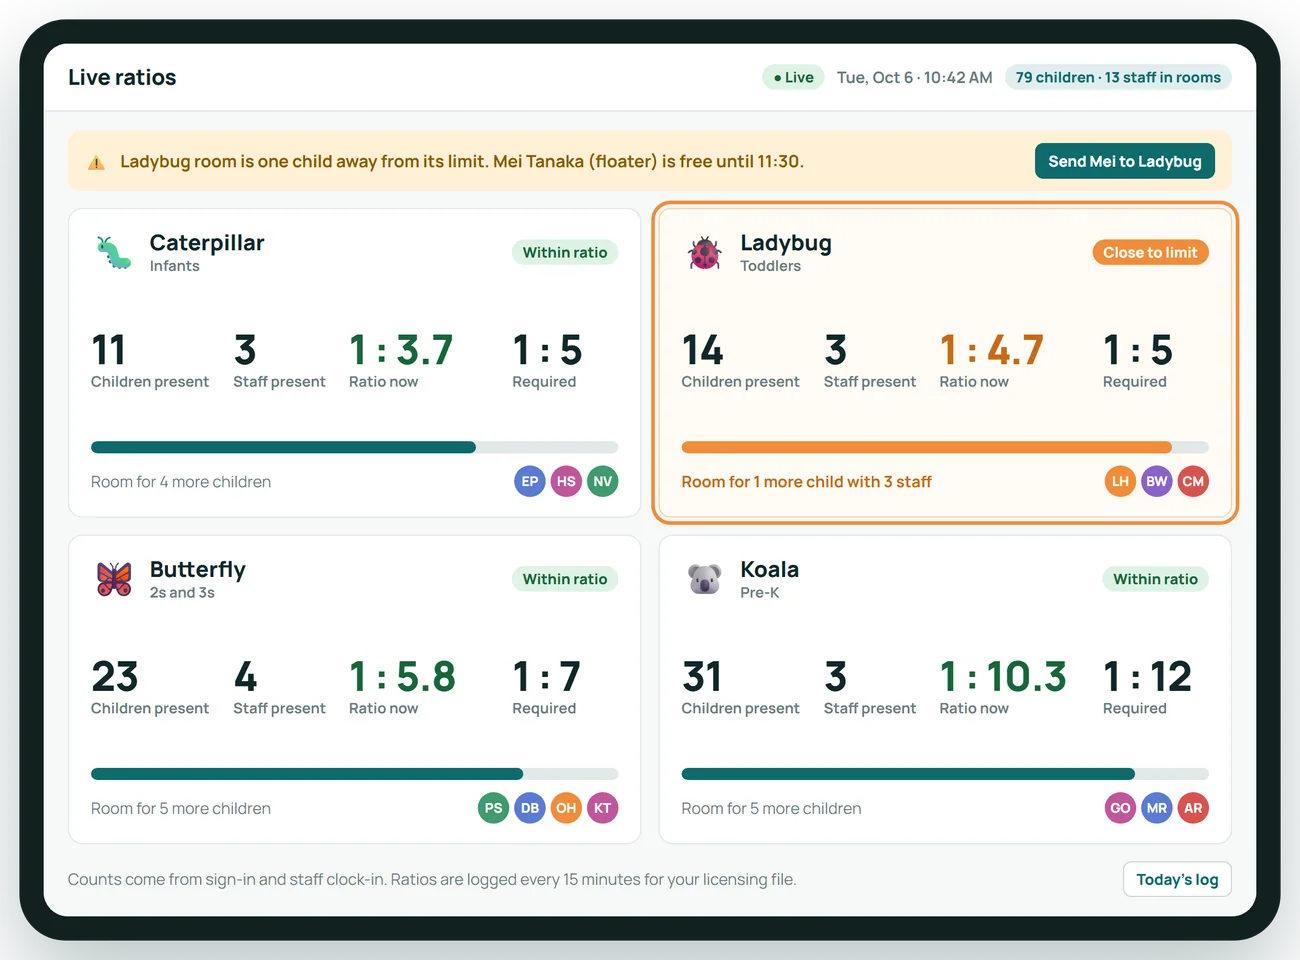Click the Caterpillar room icon
The height and width of the screenshot is (960, 1300).
114,253
